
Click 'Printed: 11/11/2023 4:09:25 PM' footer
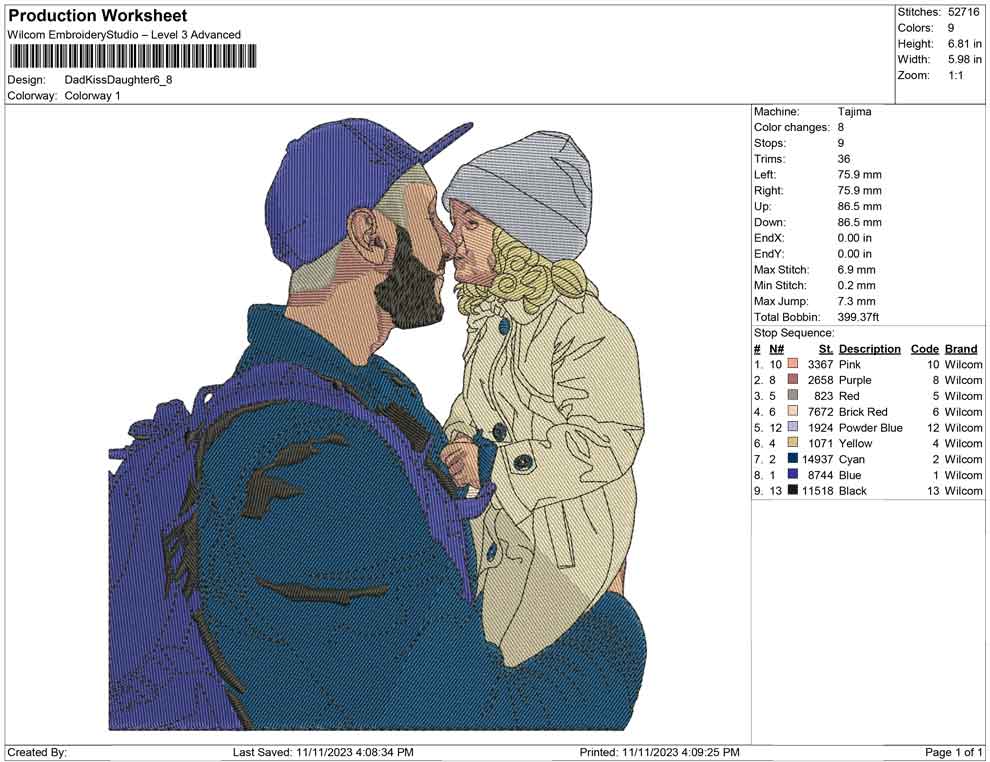tap(659, 752)
